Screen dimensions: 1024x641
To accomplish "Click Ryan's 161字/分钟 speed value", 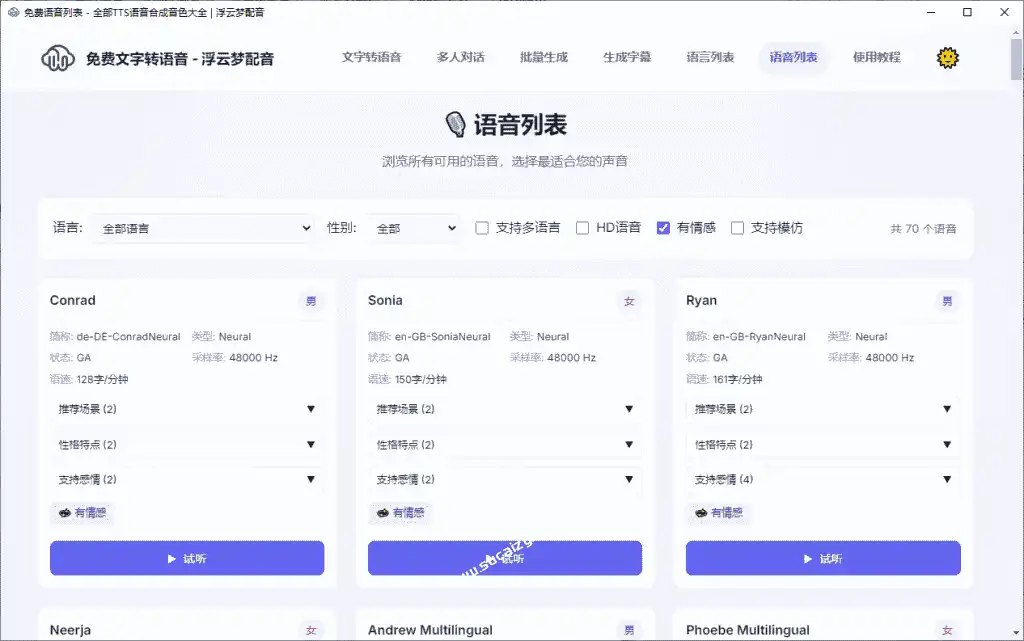I will click(737, 379).
